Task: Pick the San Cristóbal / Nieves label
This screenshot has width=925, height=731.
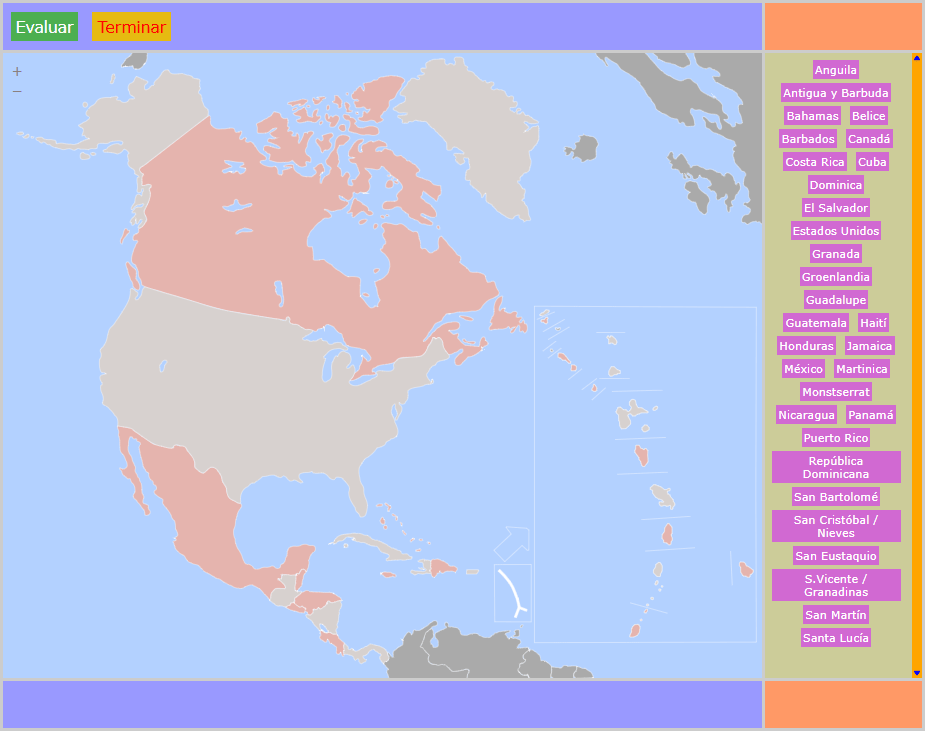Action: pyautogui.click(x=836, y=526)
